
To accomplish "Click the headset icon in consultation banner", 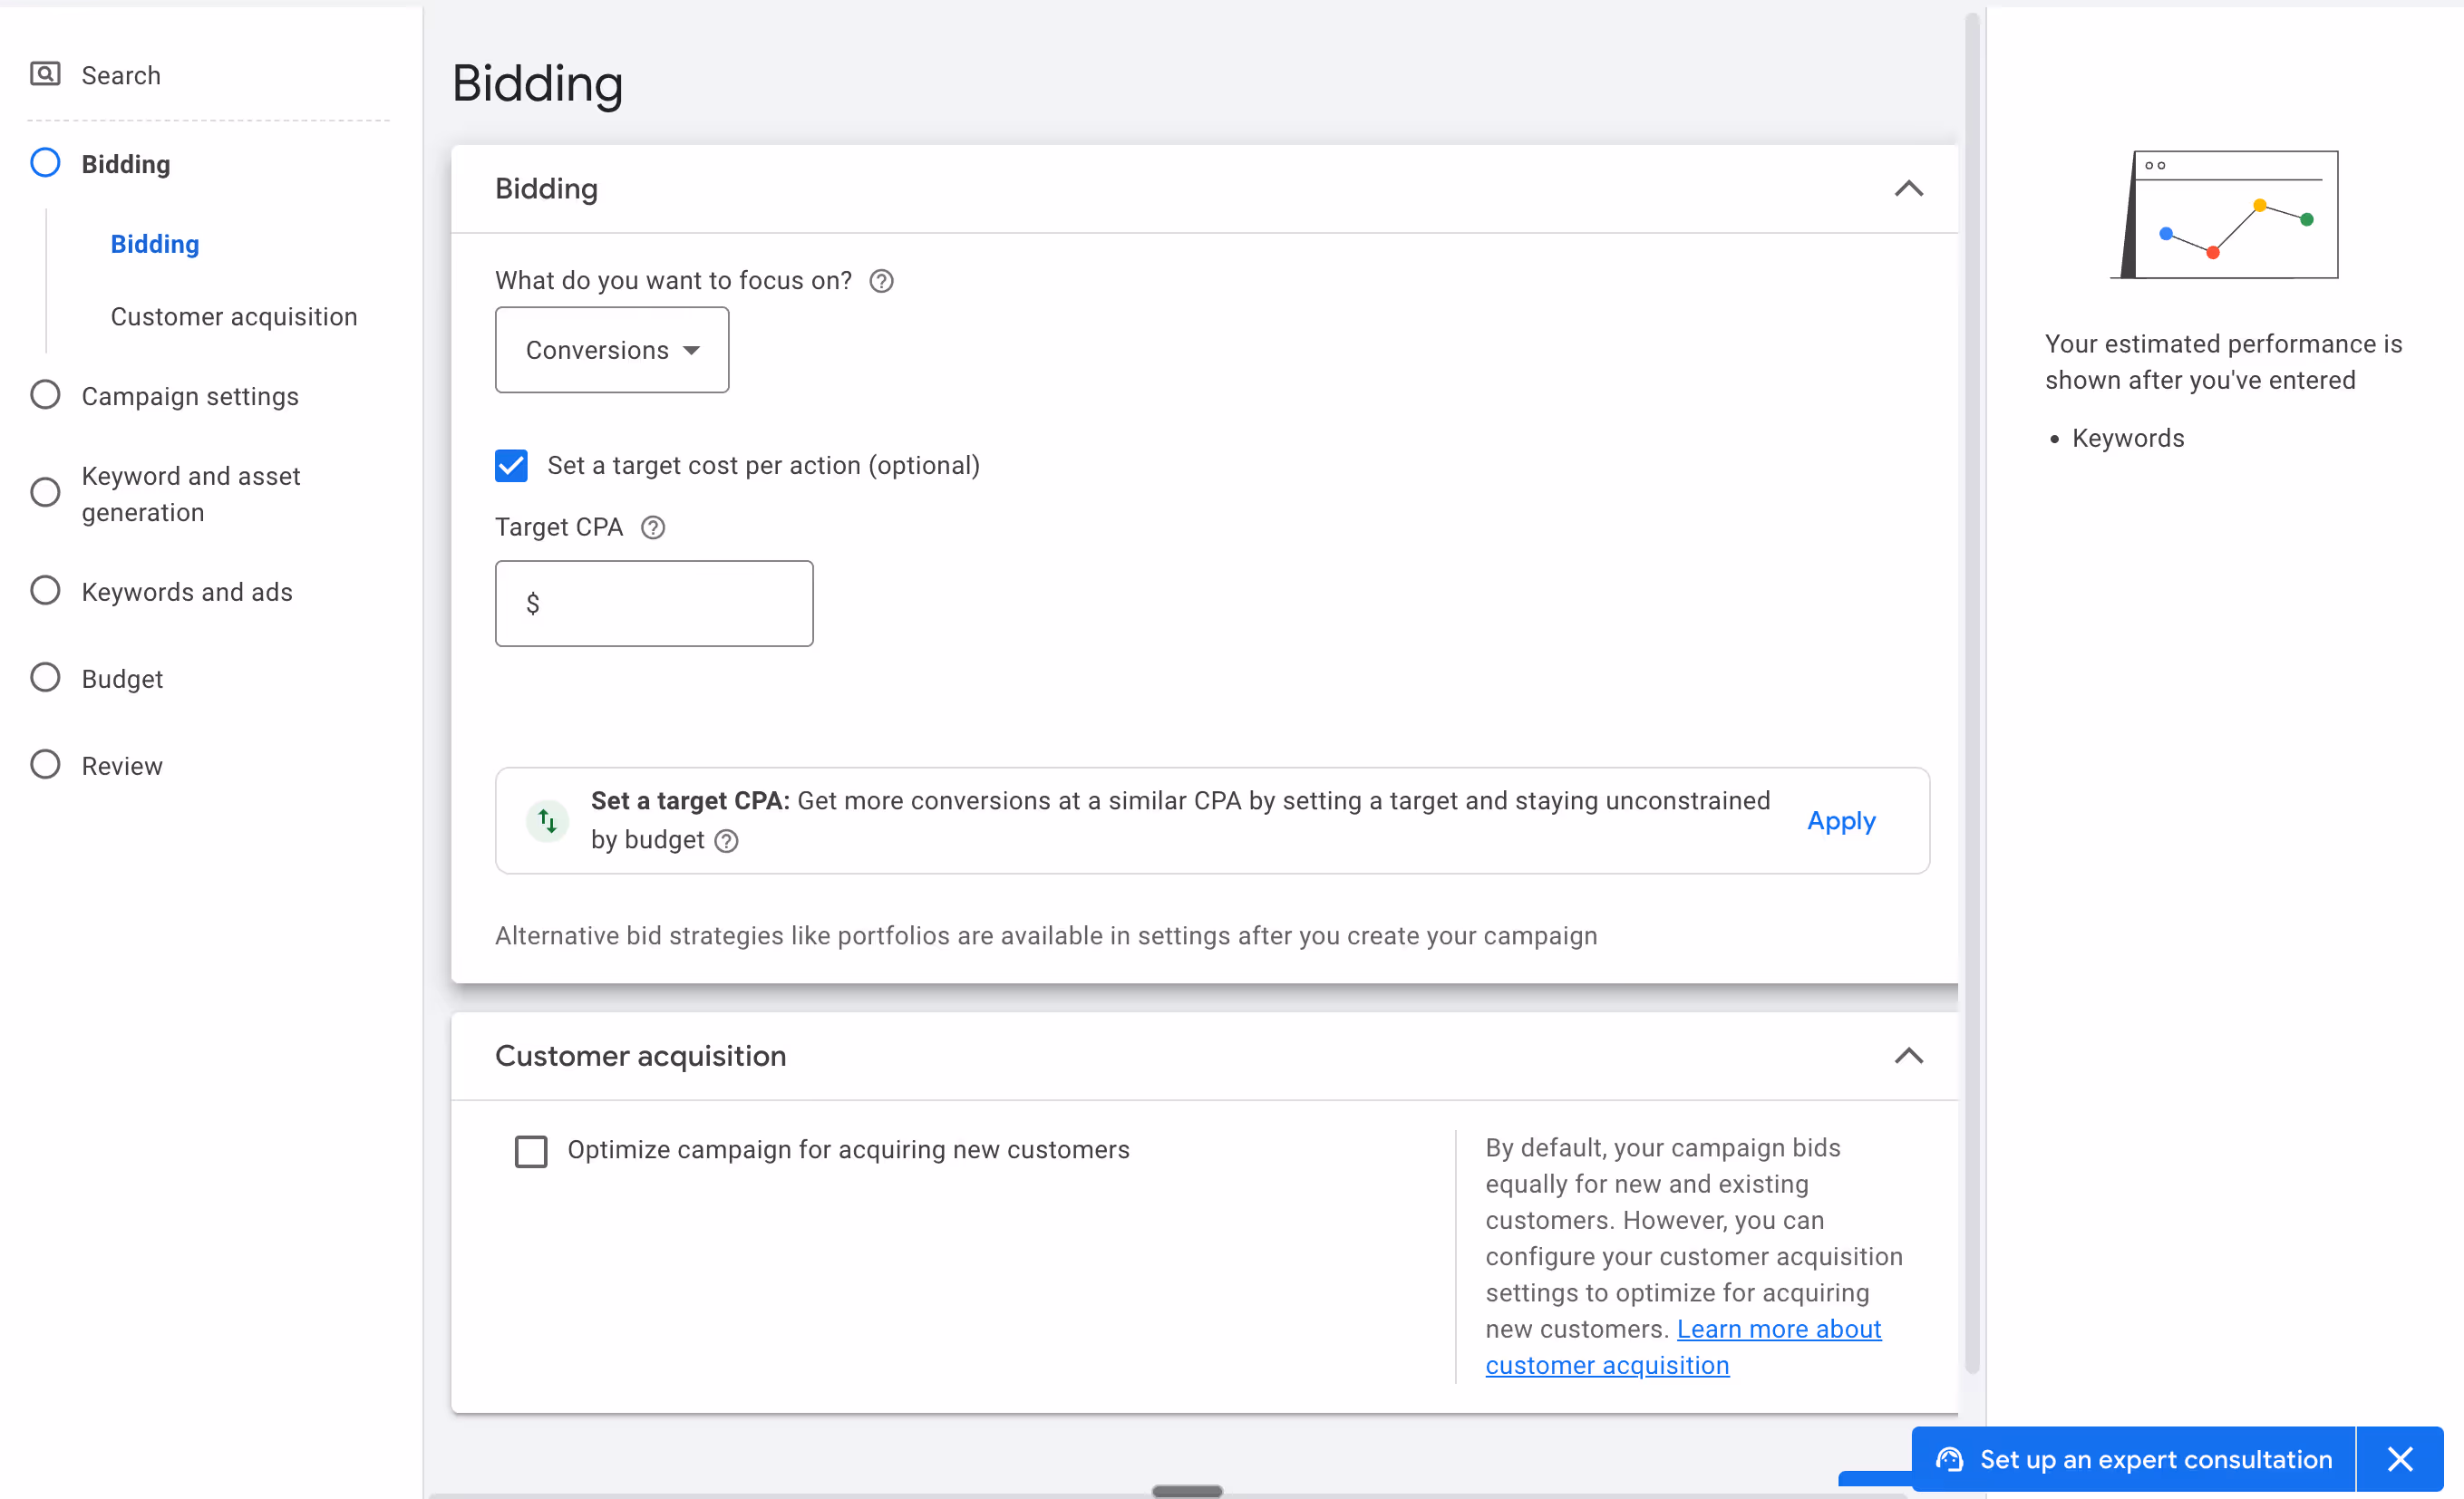I will pos(1949,1459).
